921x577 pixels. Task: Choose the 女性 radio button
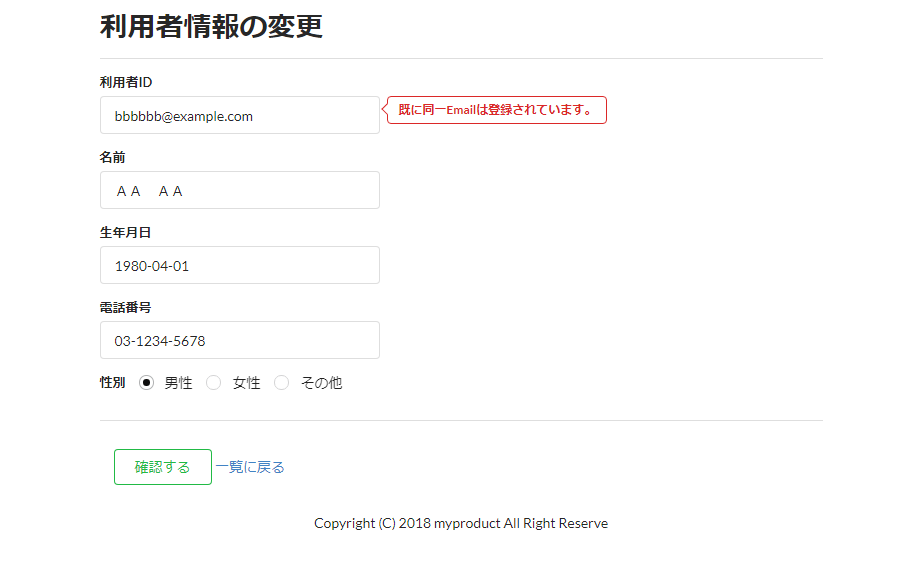[214, 383]
